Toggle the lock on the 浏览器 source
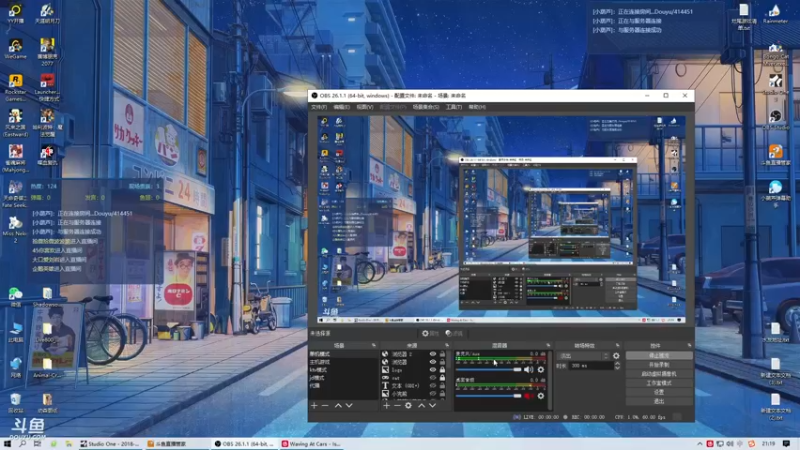Viewport: 800px width, 450px height. (x=442, y=362)
